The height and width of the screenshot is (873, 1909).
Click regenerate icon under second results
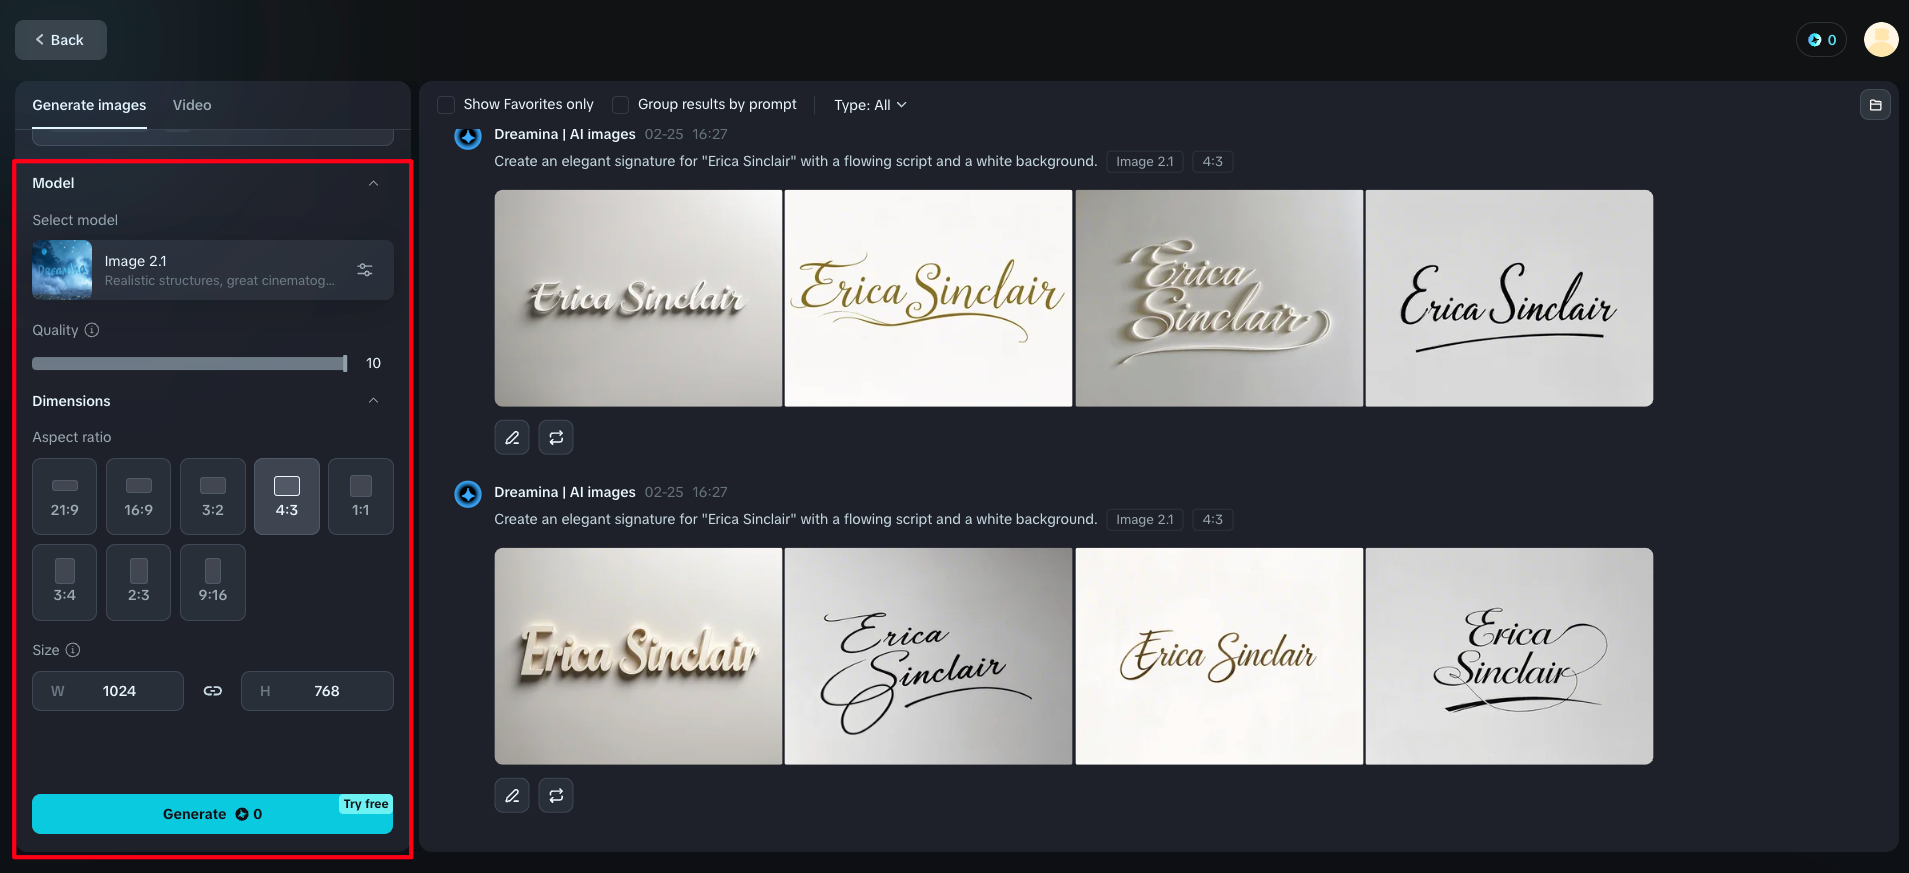click(x=556, y=795)
